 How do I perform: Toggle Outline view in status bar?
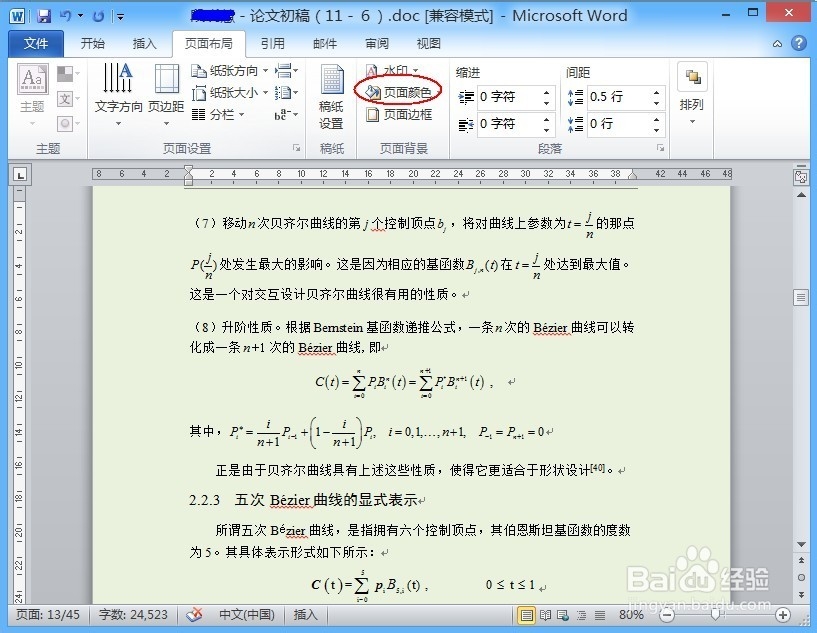(x=582, y=614)
